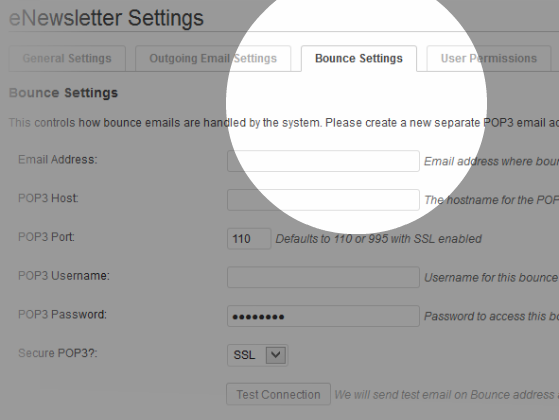Image resolution: width=559 pixels, height=420 pixels.
Task: Click the POP3 Host label
Action: tap(48, 198)
